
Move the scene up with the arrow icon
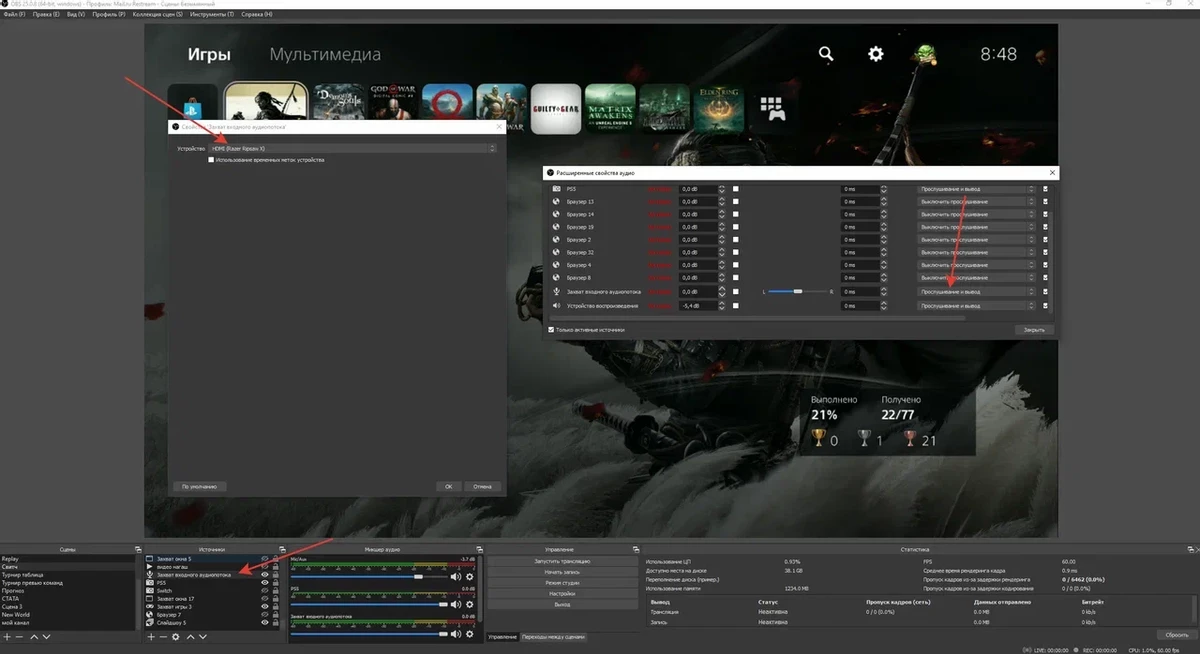click(x=34, y=637)
